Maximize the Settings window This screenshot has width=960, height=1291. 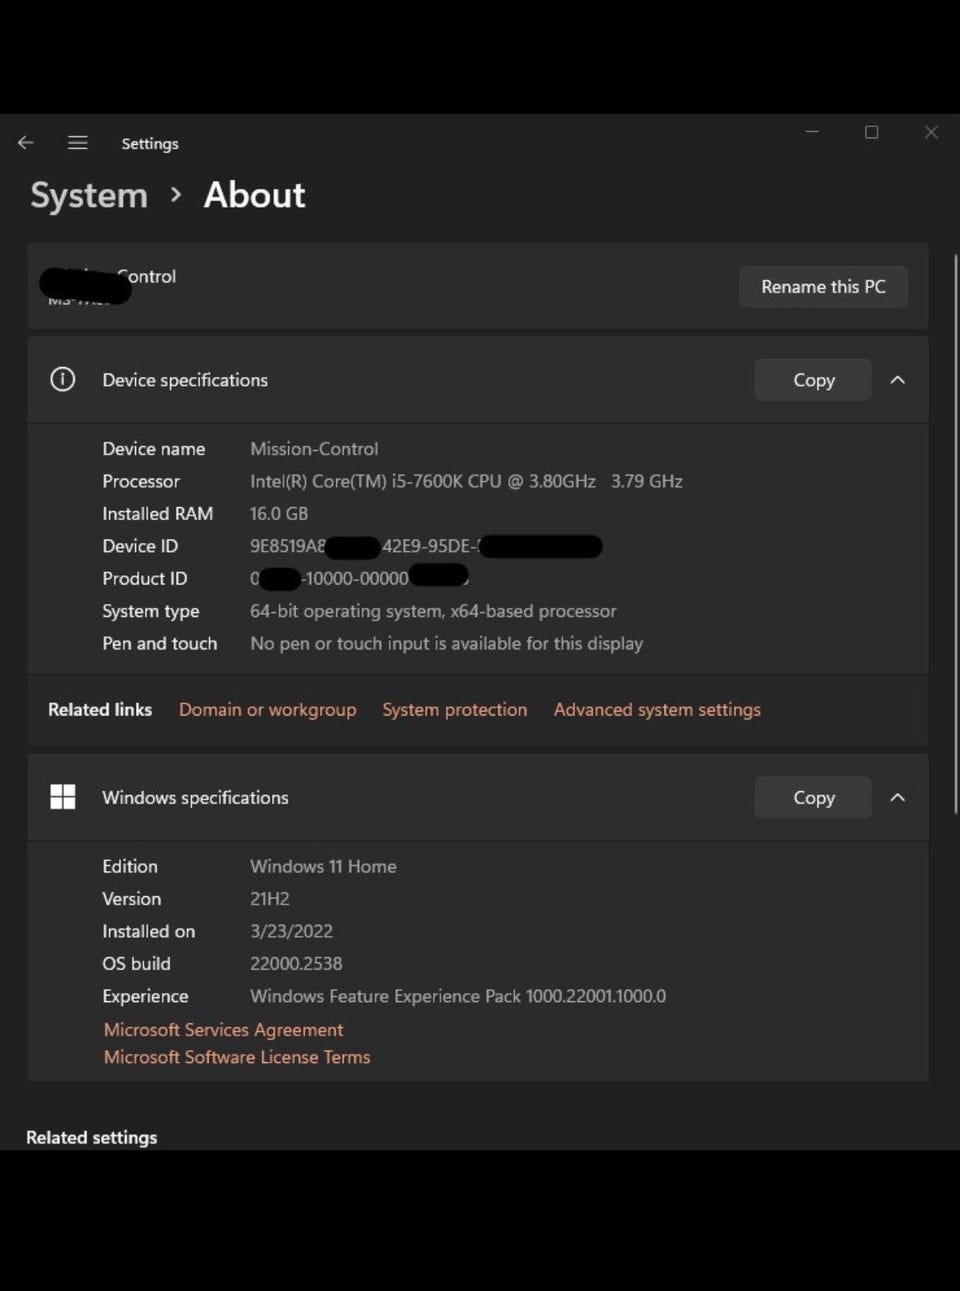[871, 132]
